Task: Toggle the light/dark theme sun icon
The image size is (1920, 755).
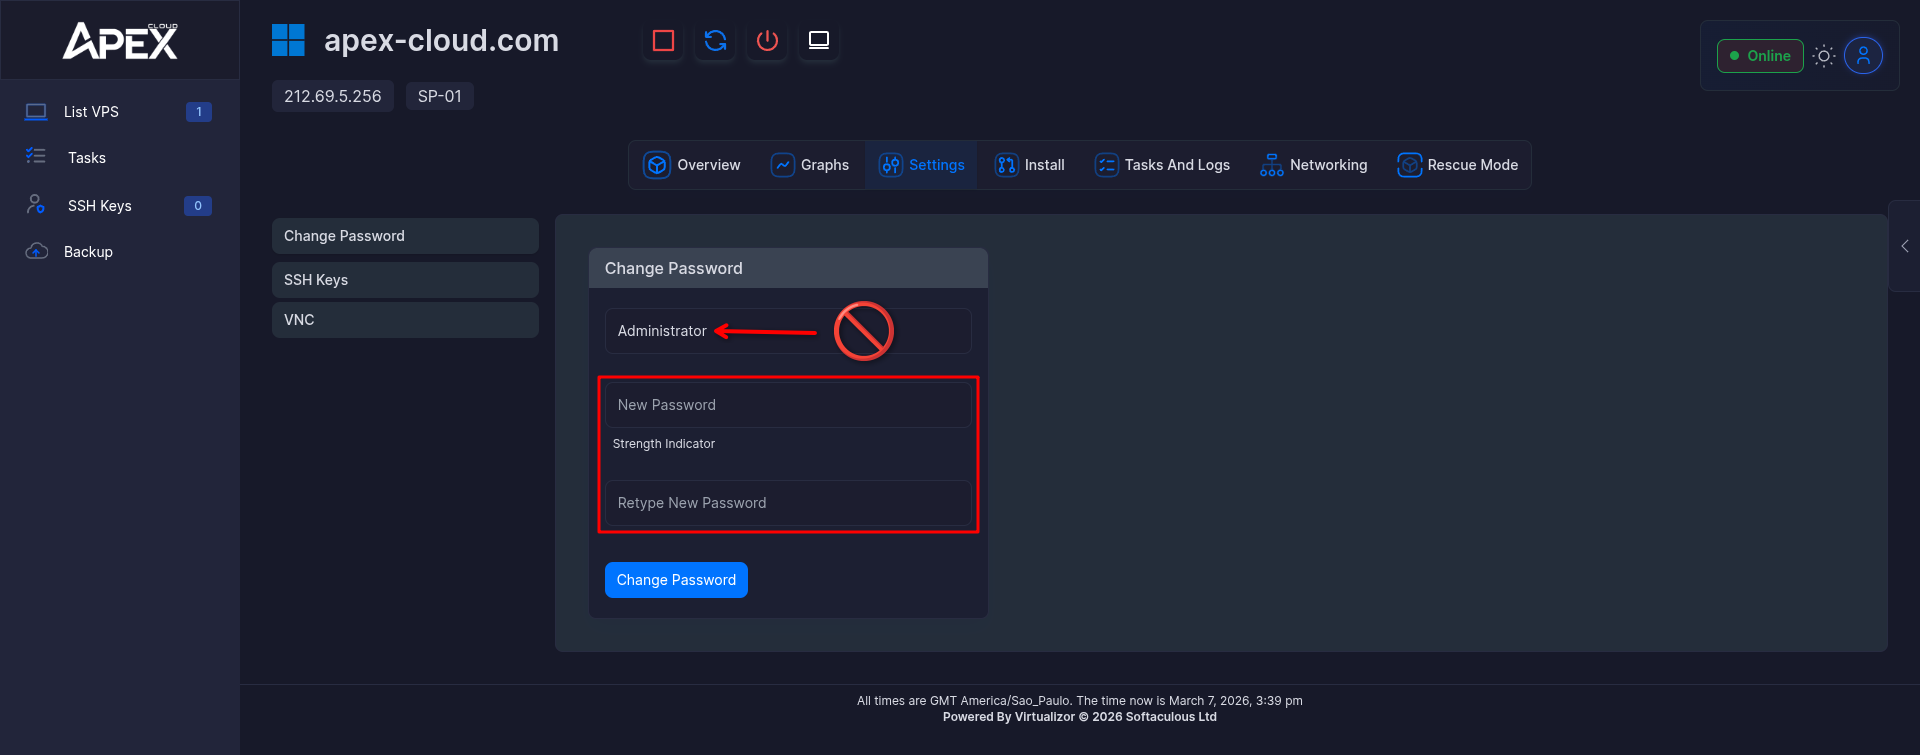Action: [x=1824, y=56]
